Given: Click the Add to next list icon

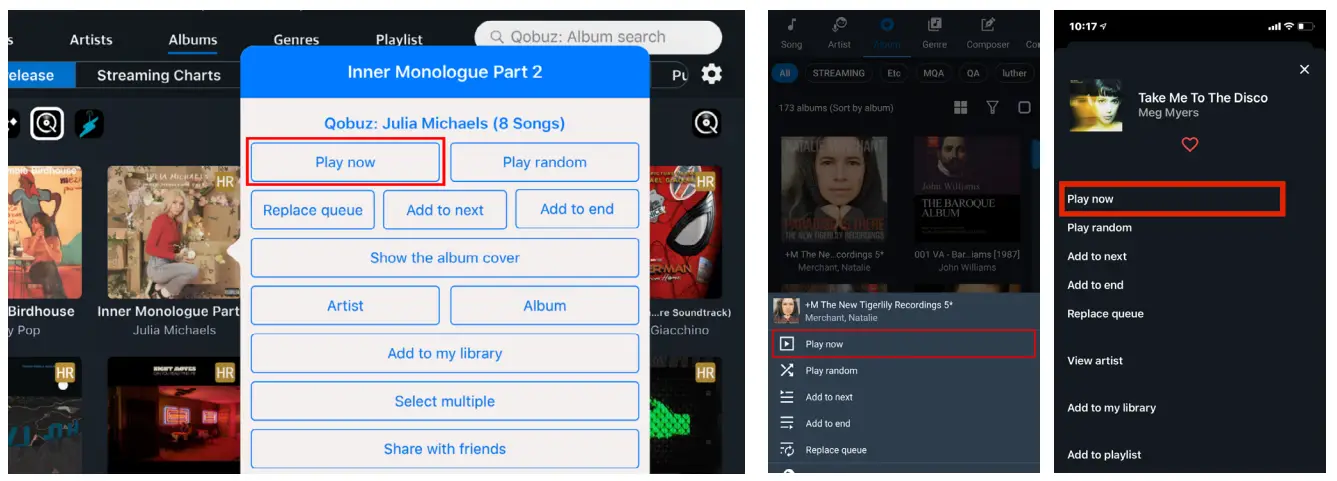Looking at the screenshot, I should point(787,397).
